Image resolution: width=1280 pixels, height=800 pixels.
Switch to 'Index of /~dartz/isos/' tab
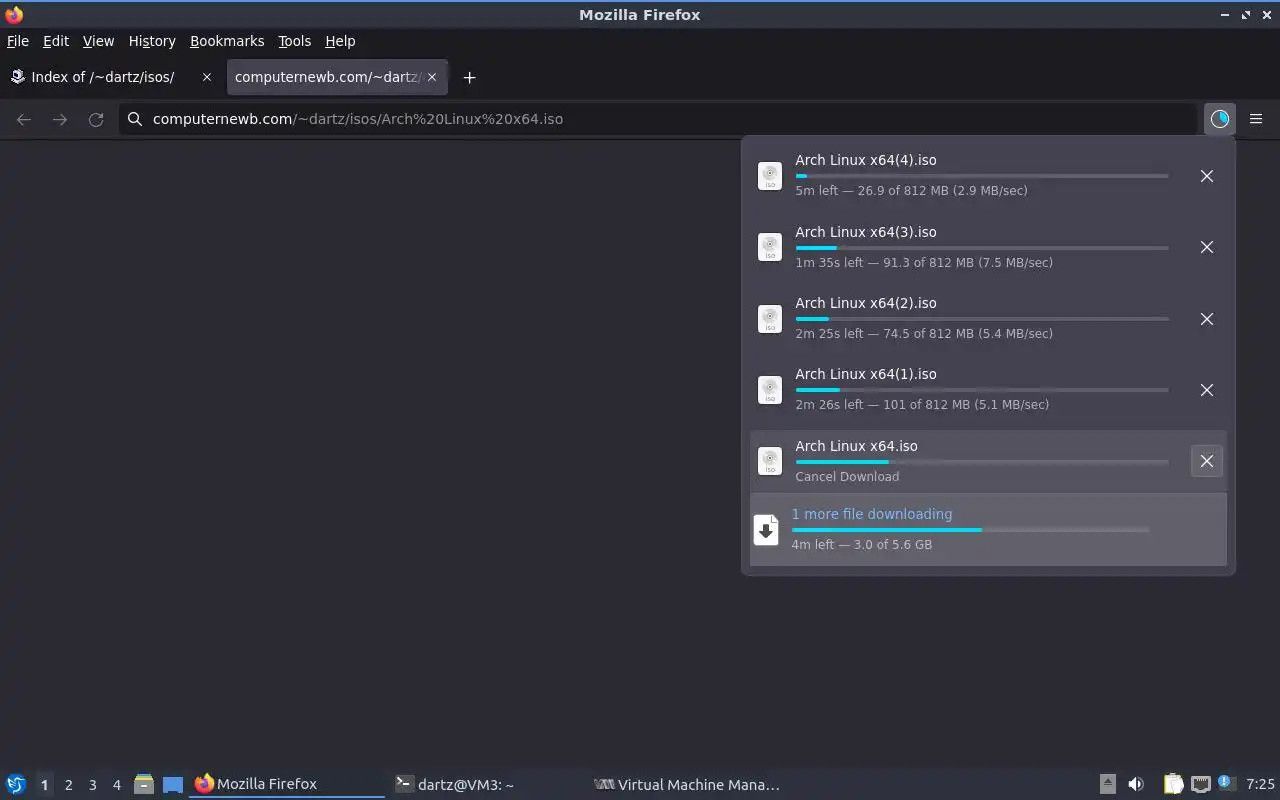[x=102, y=77]
